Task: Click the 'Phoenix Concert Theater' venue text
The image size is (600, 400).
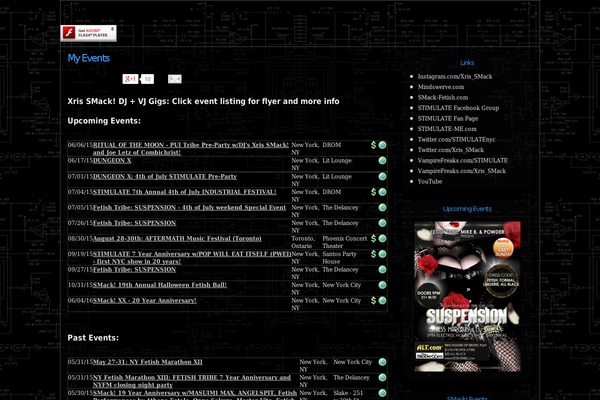Action: pyautogui.click(x=344, y=242)
